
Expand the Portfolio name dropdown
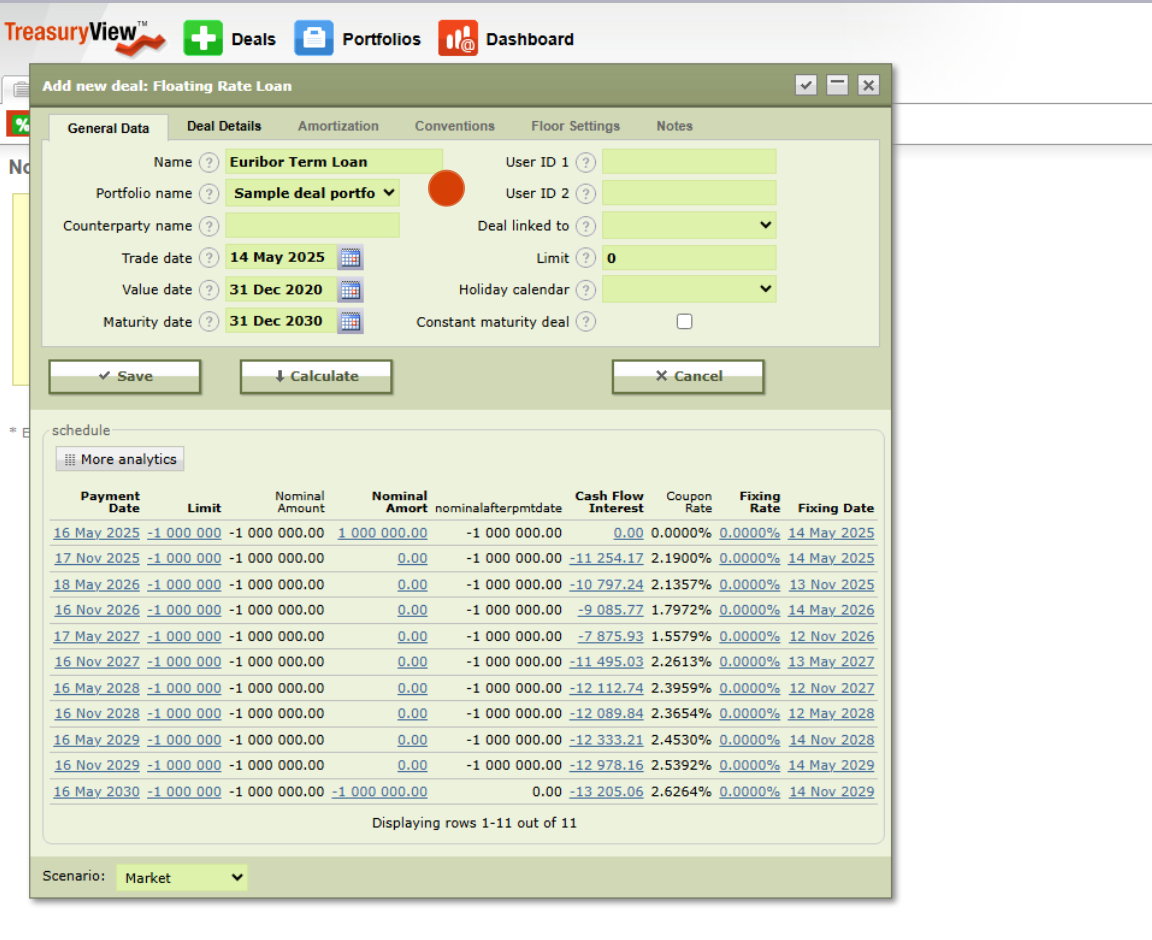point(312,193)
